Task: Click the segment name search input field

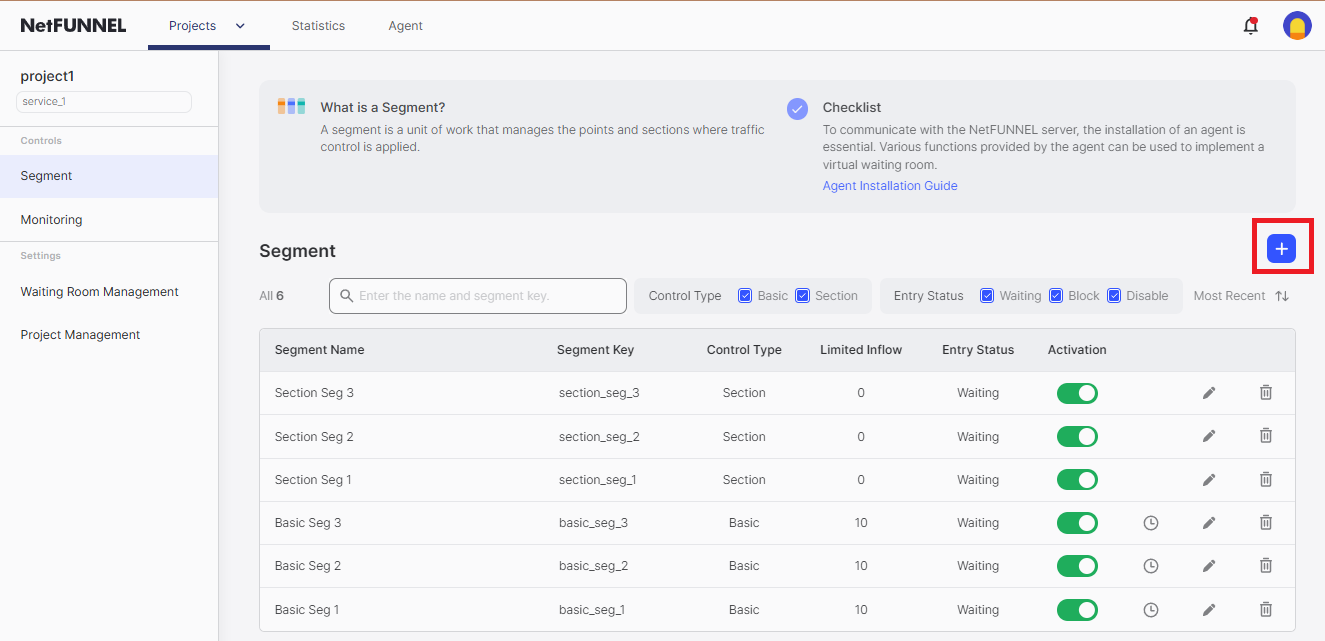Action: pos(477,295)
